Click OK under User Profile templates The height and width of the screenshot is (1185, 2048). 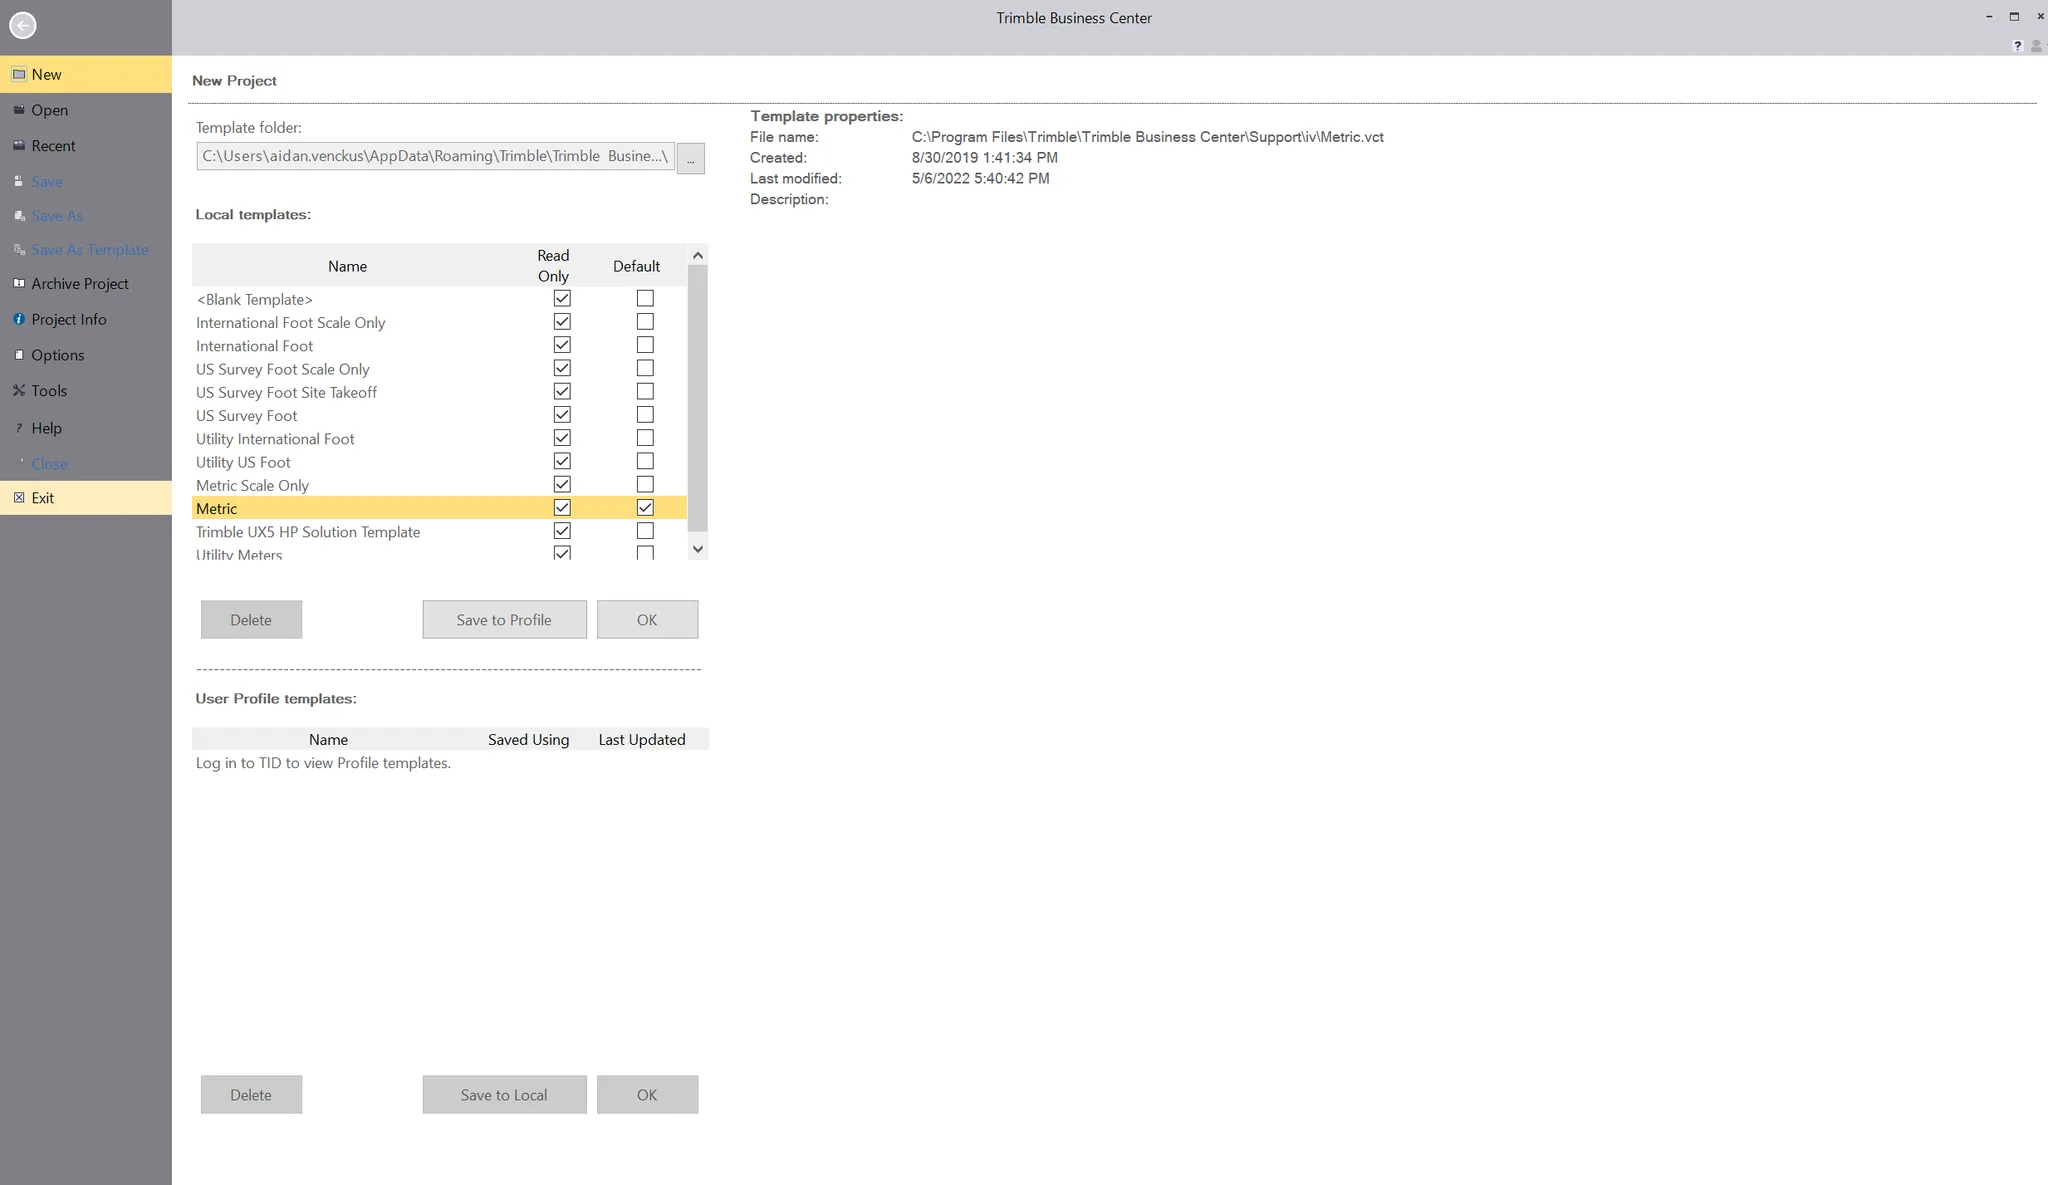click(647, 1094)
